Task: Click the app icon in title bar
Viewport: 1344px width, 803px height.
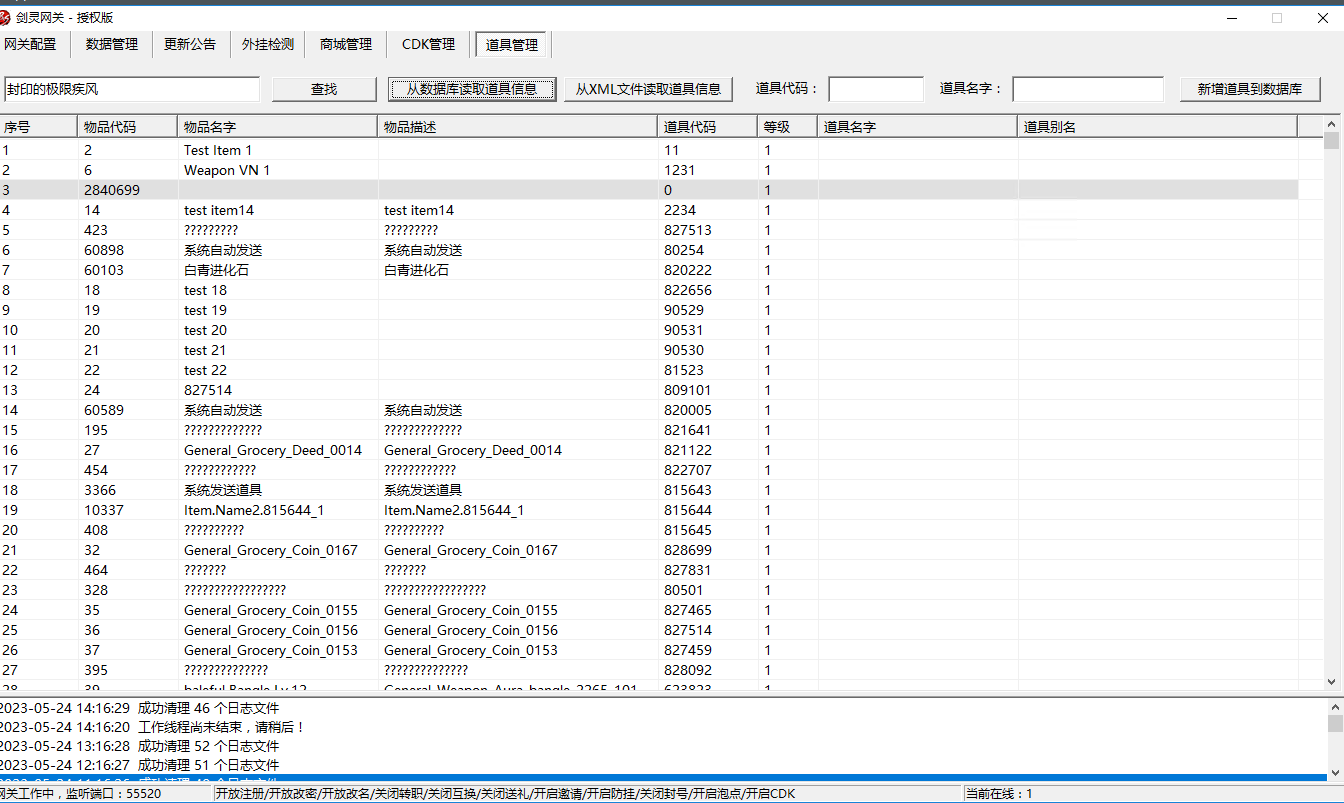Action: coord(7,18)
